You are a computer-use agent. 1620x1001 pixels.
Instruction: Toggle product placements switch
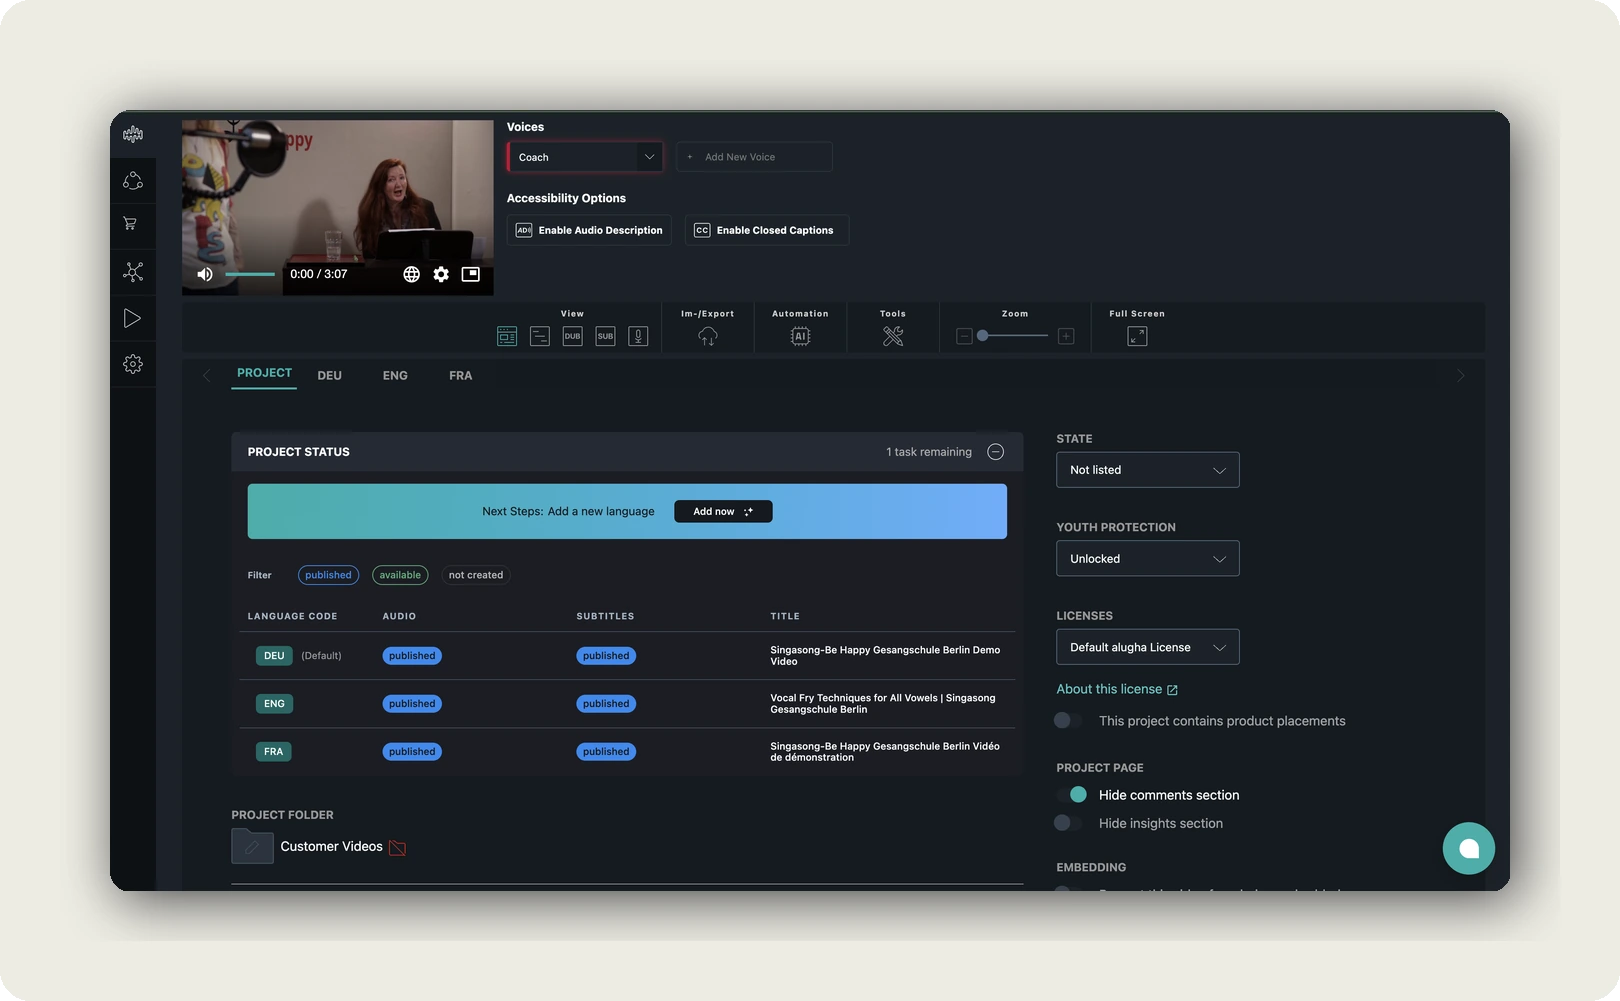tap(1068, 720)
